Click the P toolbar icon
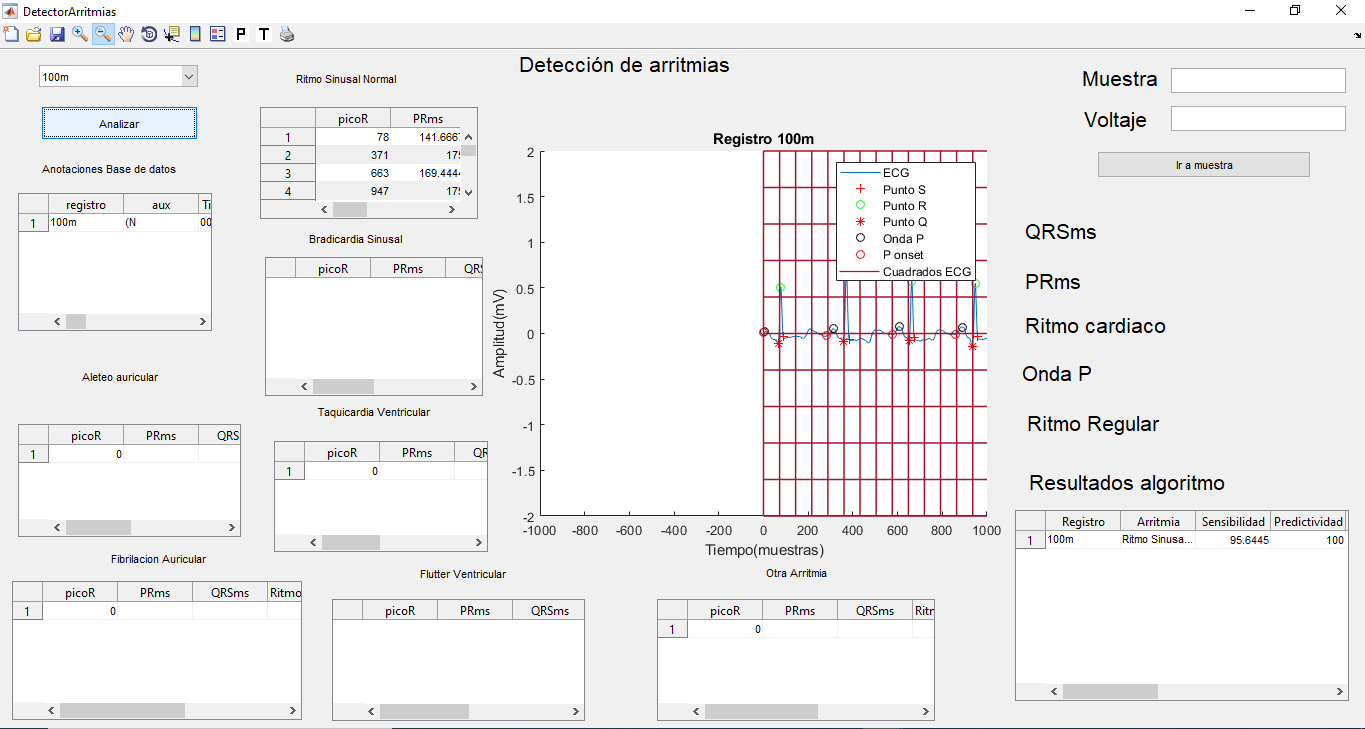This screenshot has height=729, width=1365. (241, 34)
